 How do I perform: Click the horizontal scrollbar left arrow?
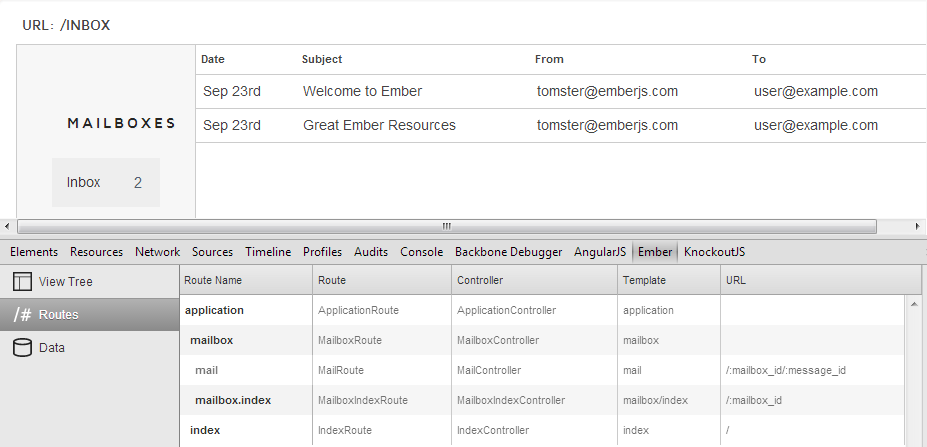[x=7, y=226]
